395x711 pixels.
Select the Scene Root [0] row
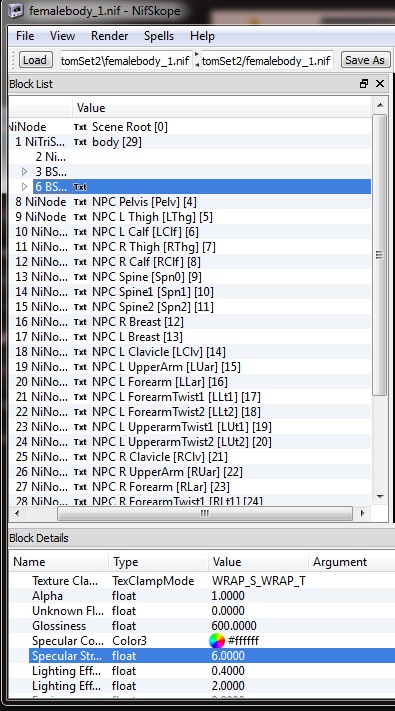pos(190,127)
